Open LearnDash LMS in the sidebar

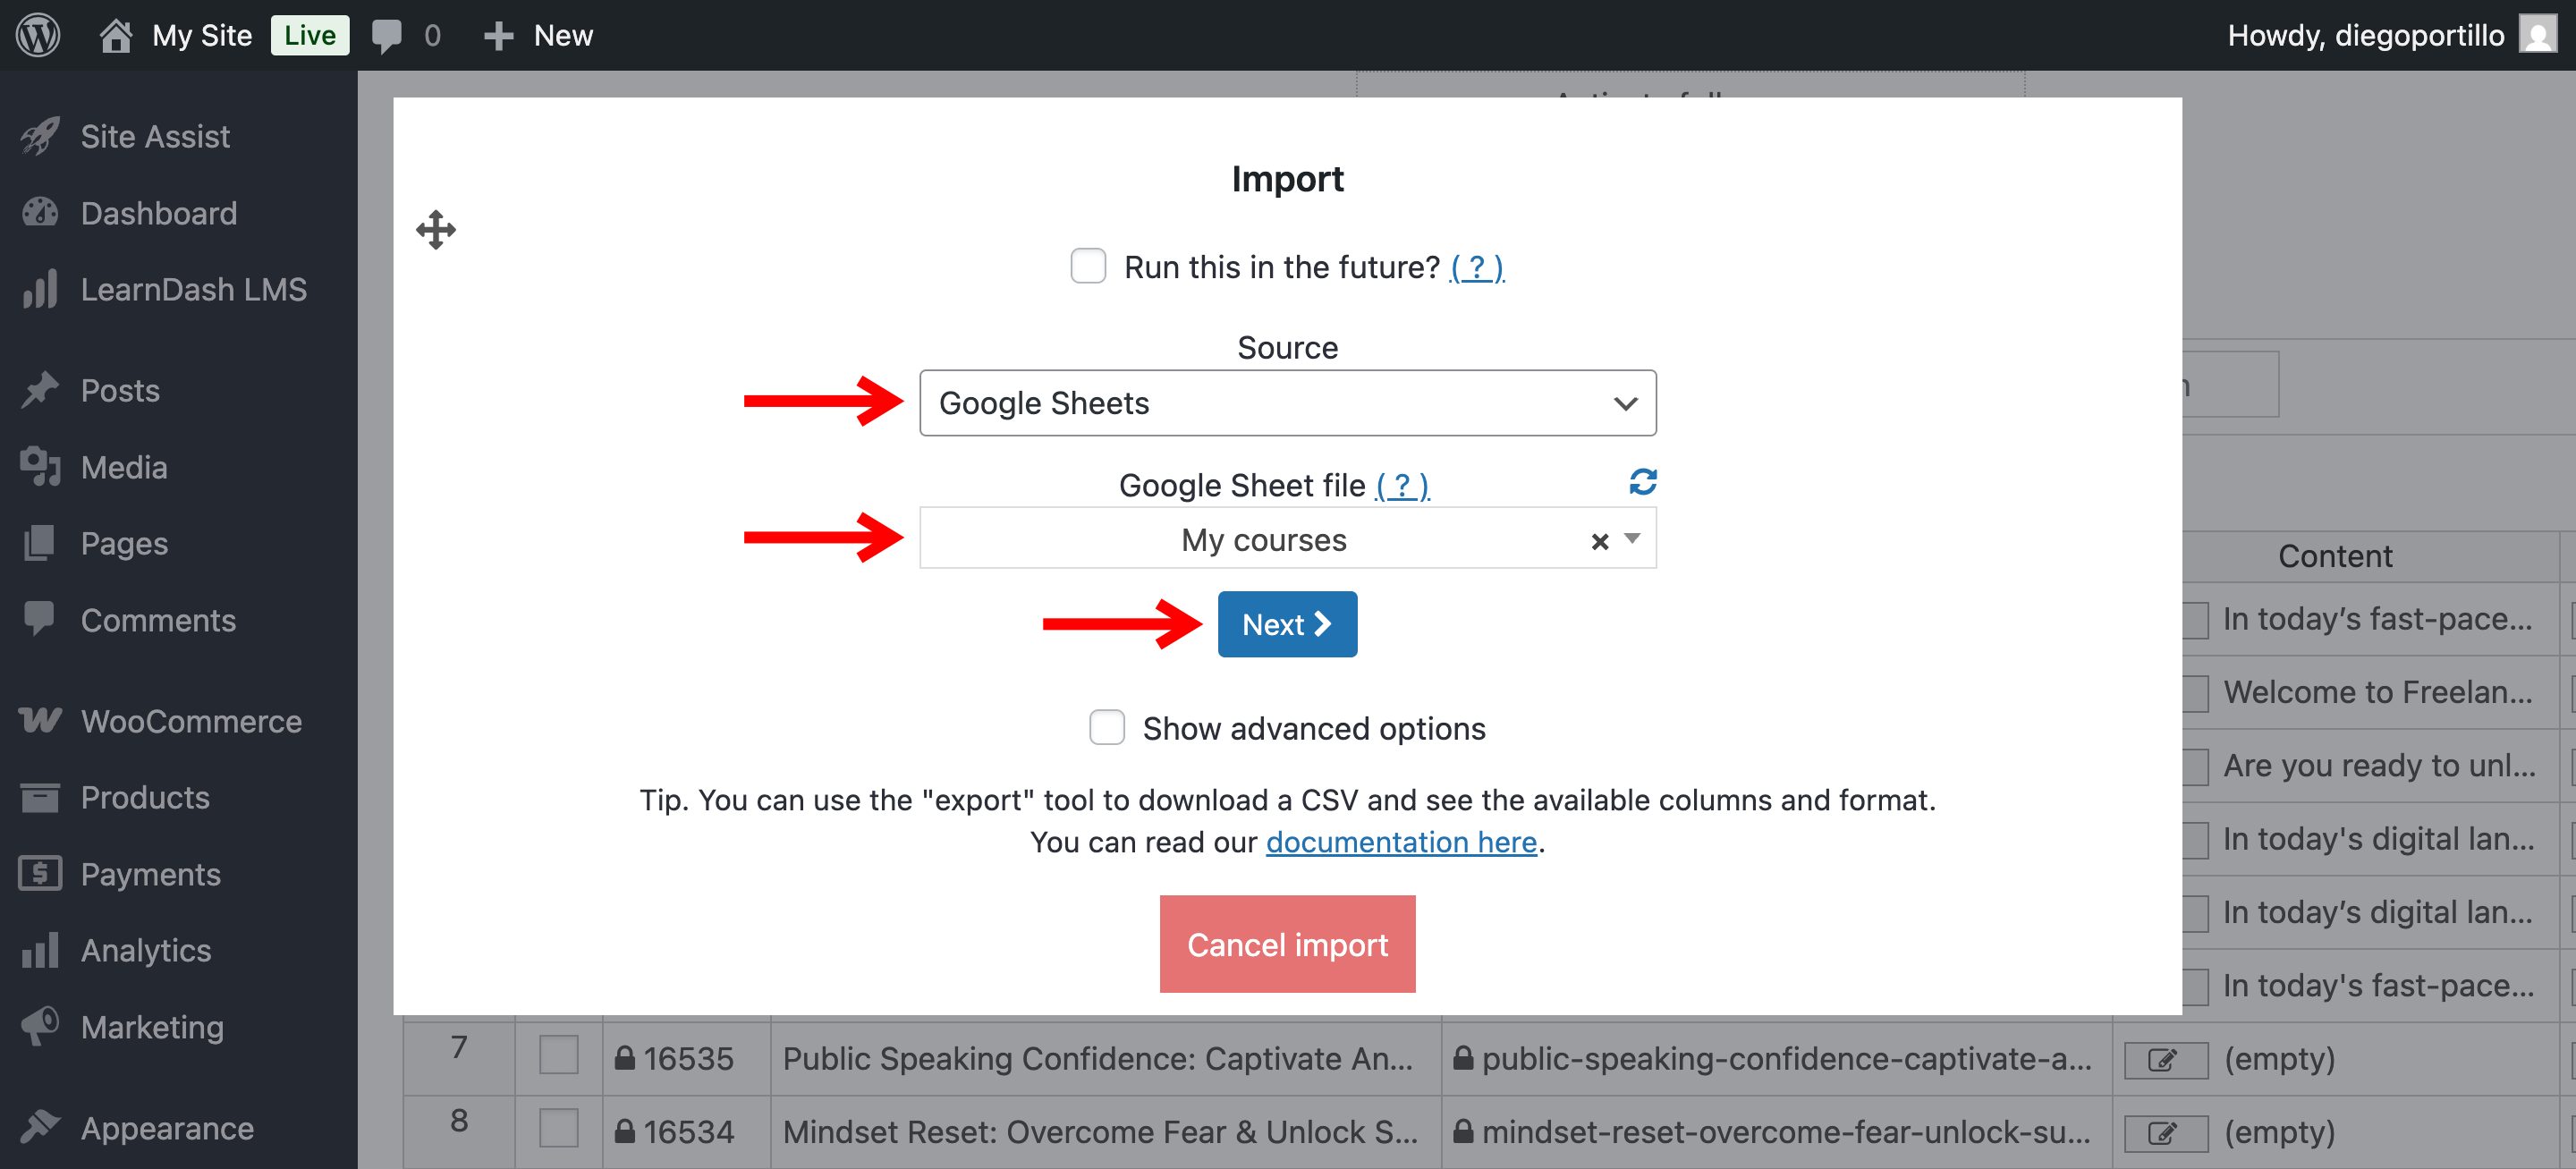click(193, 290)
